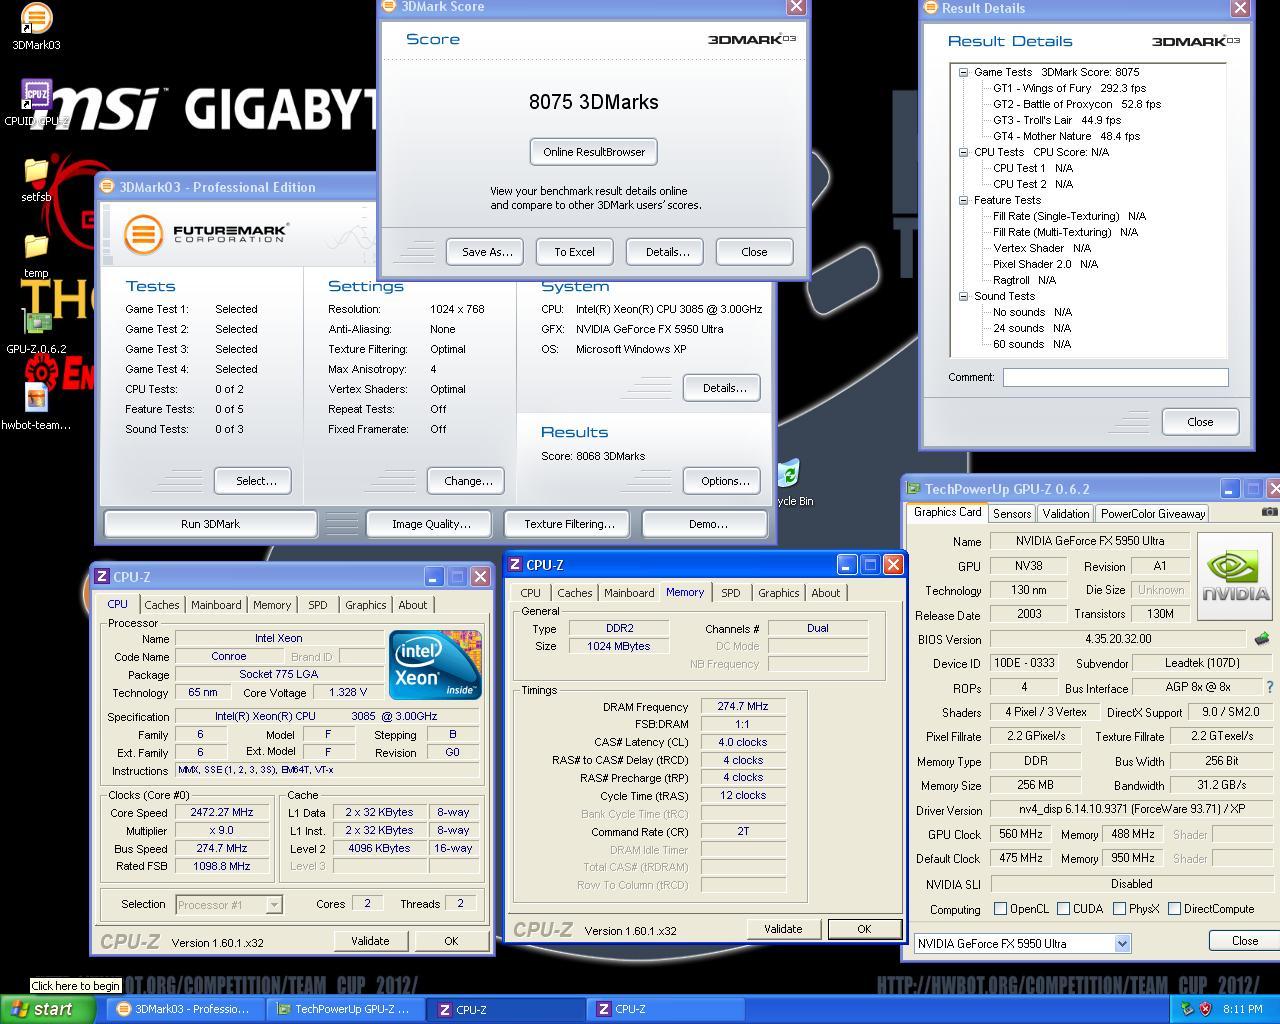This screenshot has height=1024, width=1280.
Task: Switch to Sensors tab in GPU-Z
Action: pos(1012,513)
